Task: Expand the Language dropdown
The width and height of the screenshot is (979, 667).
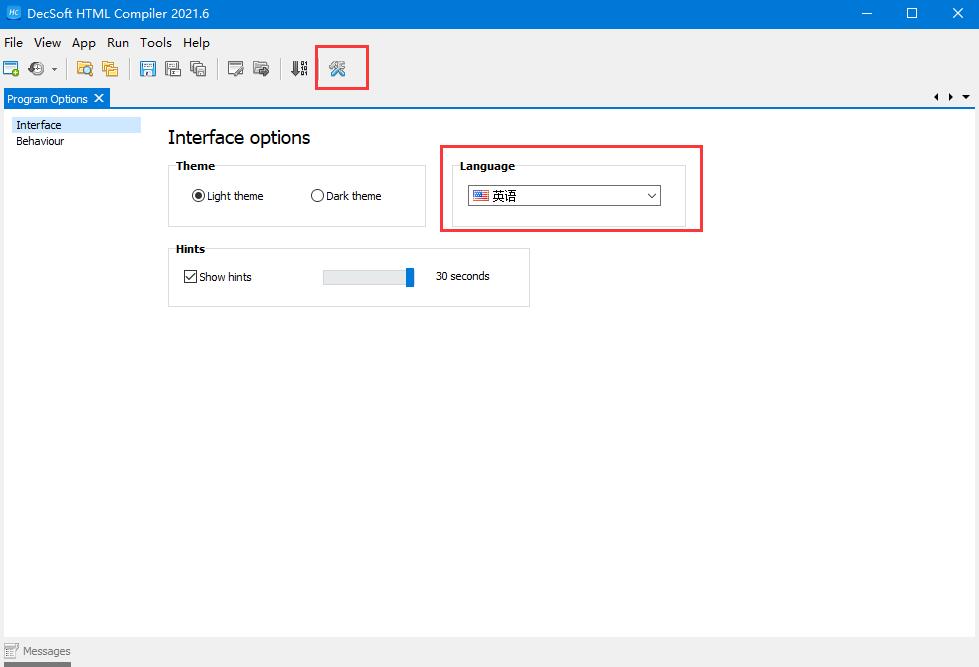Action: 564,196
